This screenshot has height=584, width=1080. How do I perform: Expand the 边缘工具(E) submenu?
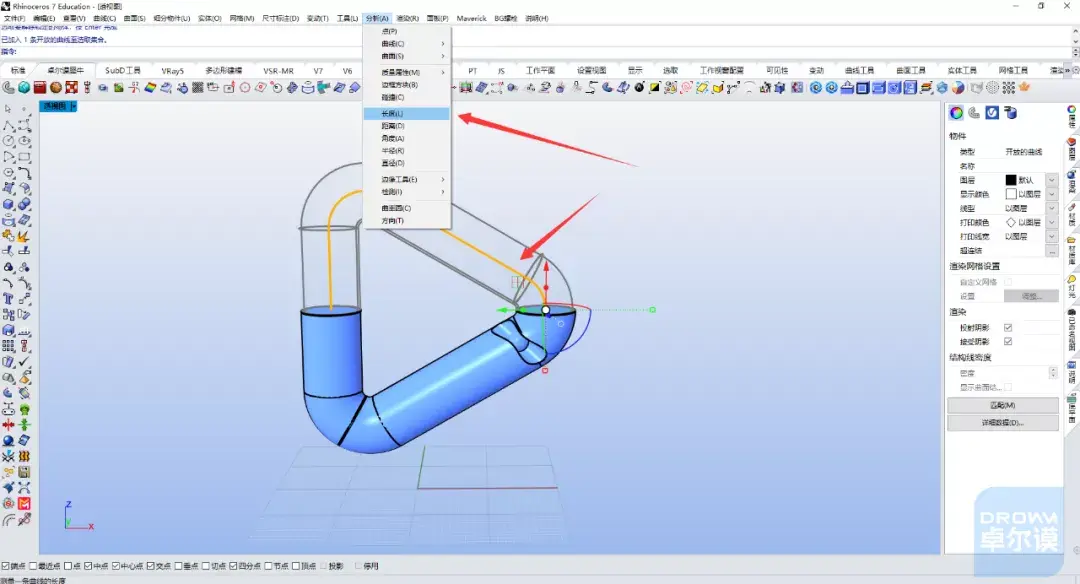click(x=406, y=179)
